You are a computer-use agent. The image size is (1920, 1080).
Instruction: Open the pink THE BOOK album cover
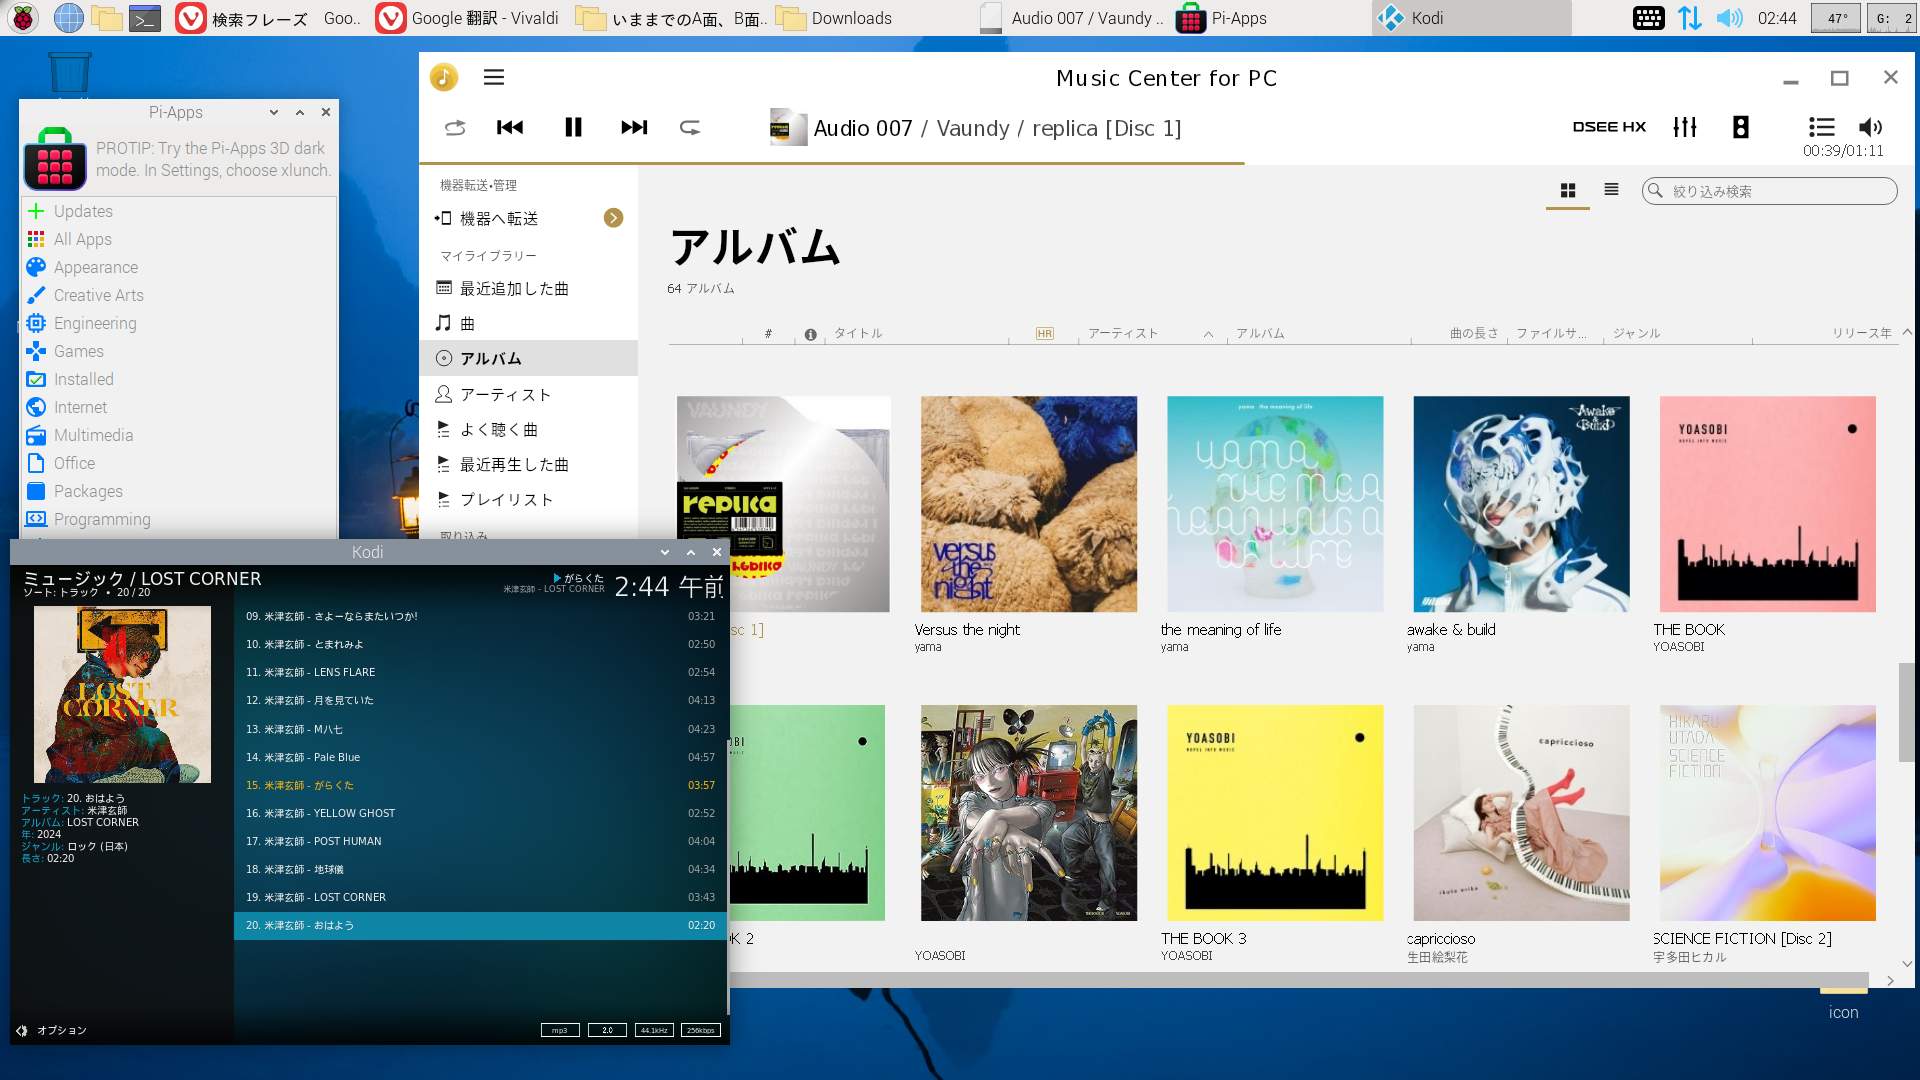click(x=1768, y=504)
